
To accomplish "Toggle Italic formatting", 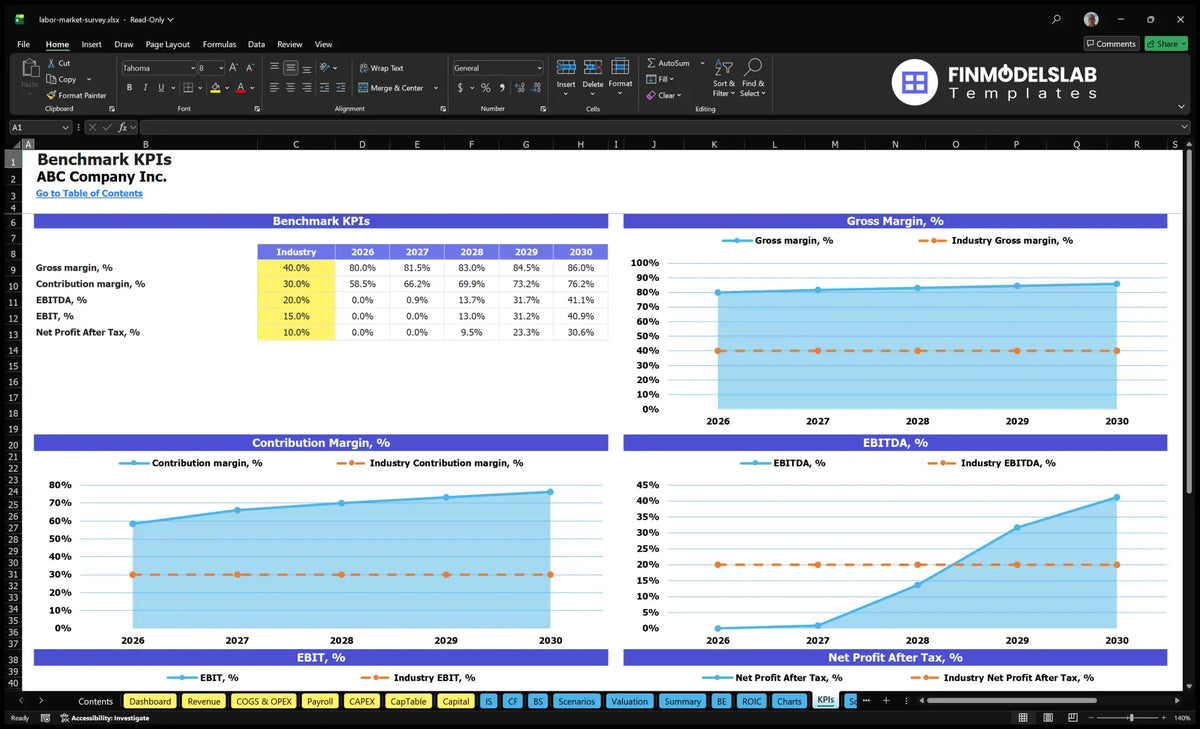I will pos(144,88).
